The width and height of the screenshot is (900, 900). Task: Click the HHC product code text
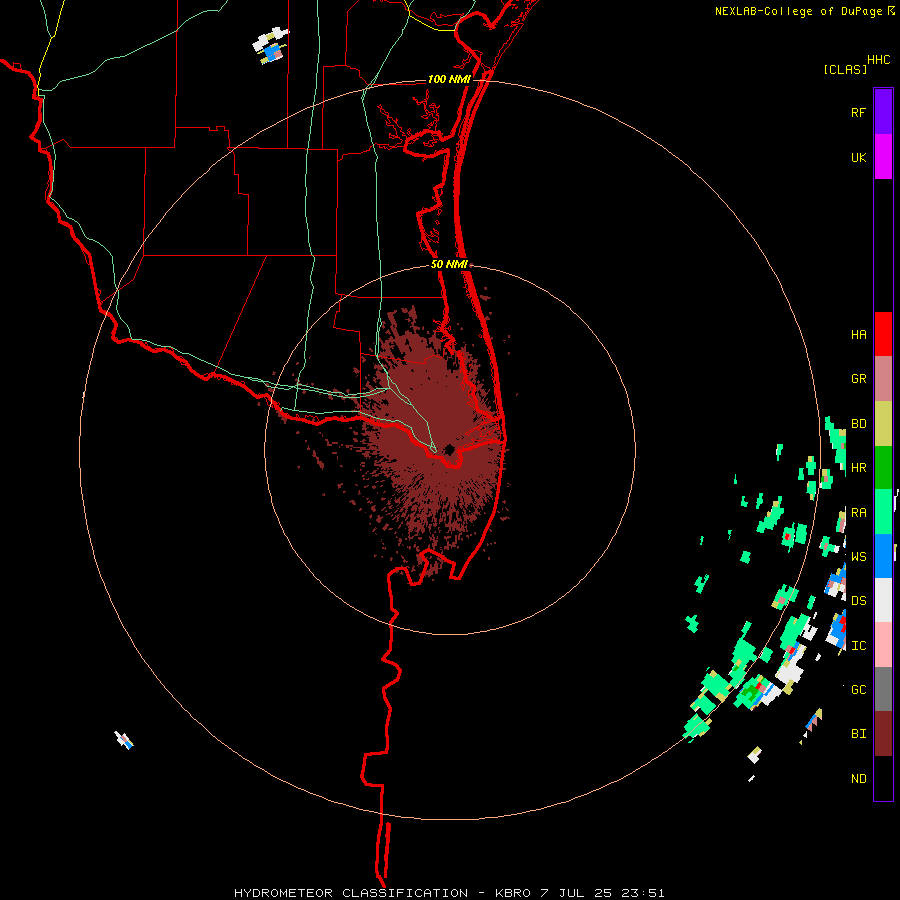878,60
